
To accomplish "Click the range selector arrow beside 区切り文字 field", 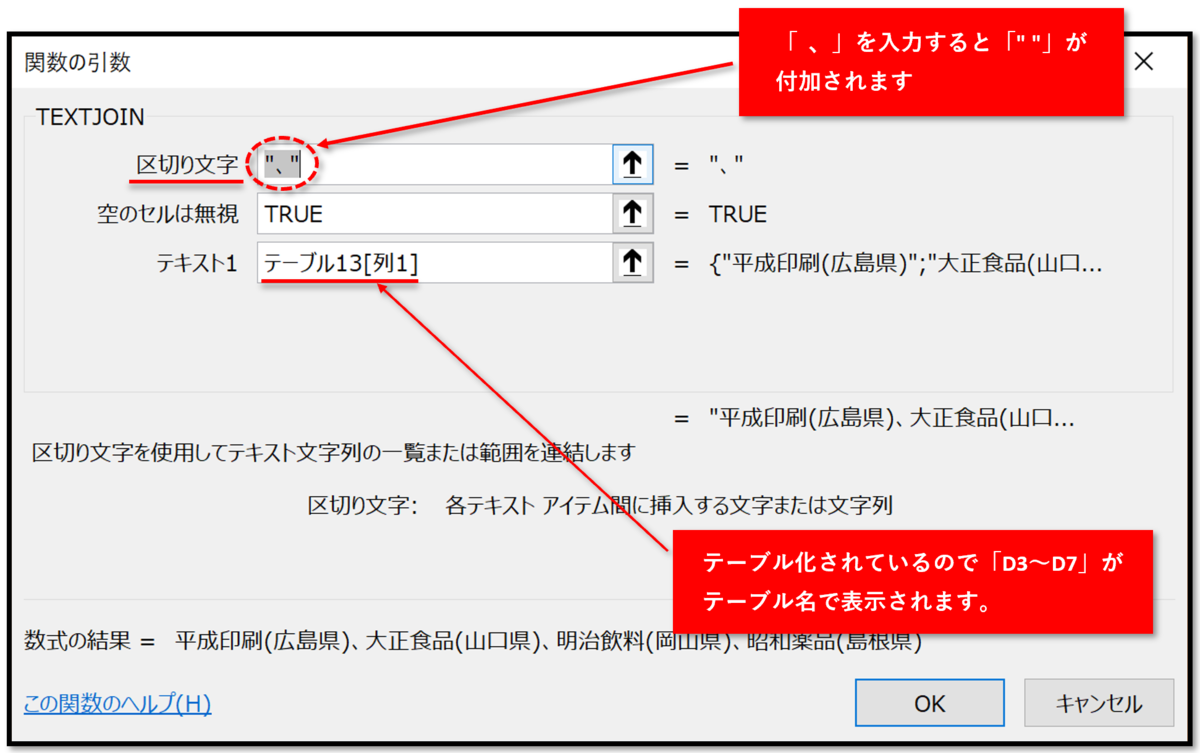I will [x=633, y=164].
